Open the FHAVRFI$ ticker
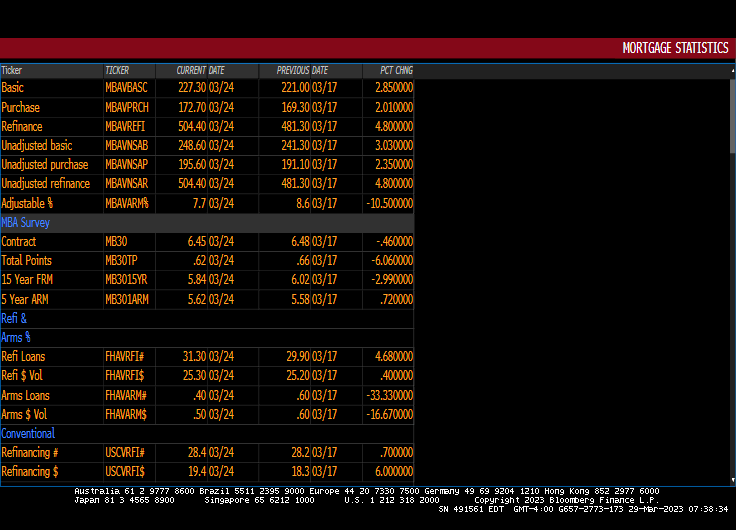This screenshot has height=530, width=736. click(x=126, y=376)
